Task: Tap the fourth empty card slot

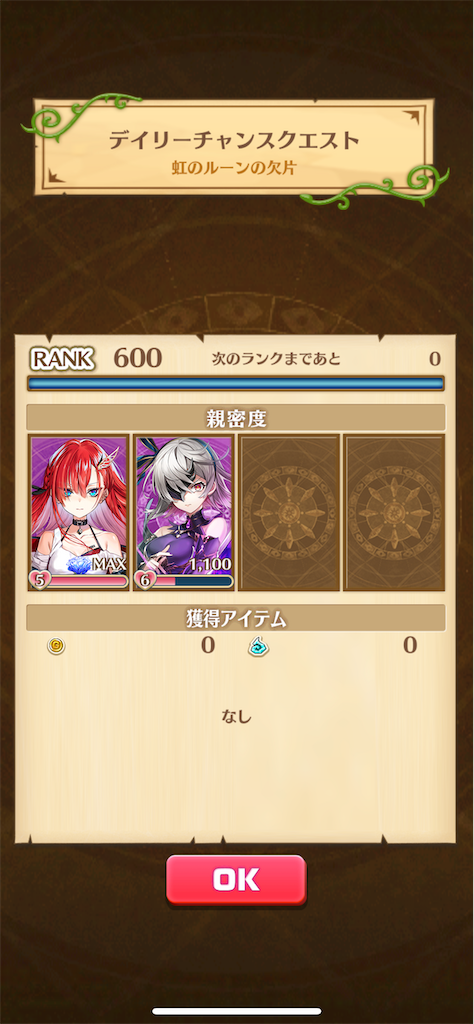Action: click(x=394, y=513)
